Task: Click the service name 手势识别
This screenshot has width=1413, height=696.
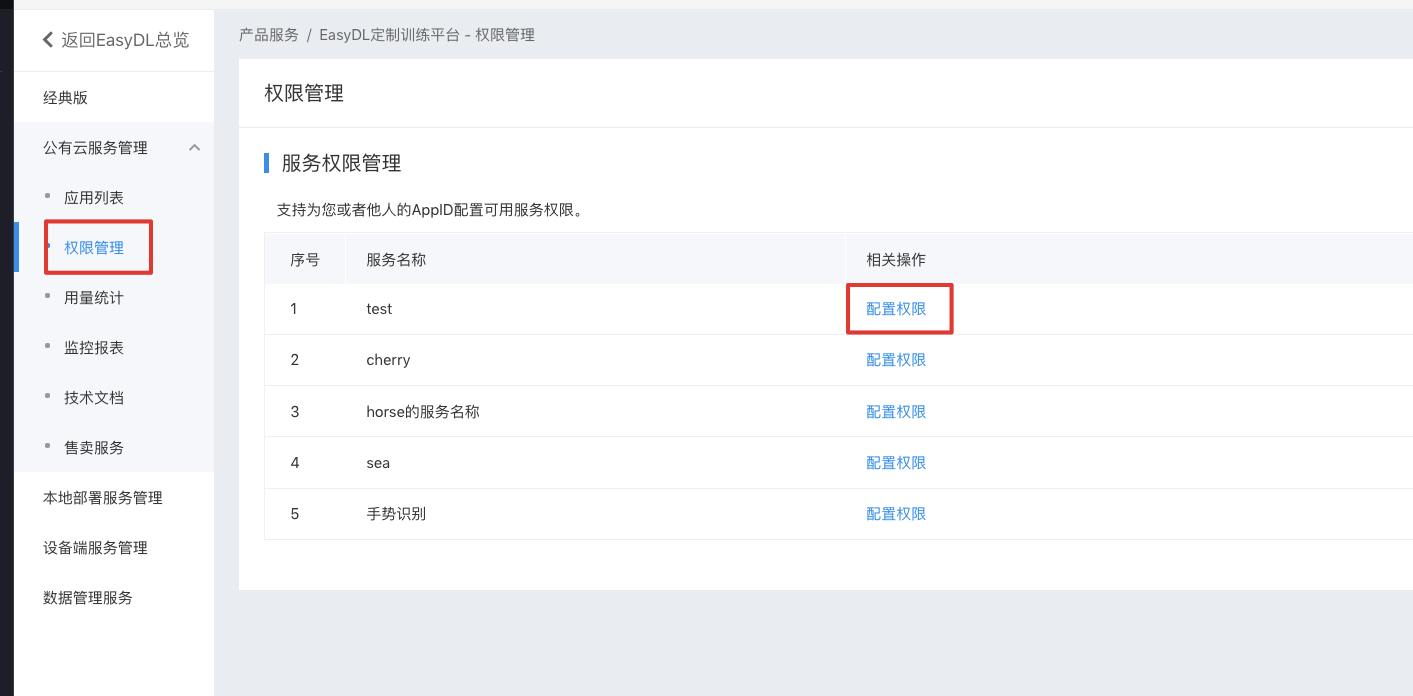Action: (396, 514)
